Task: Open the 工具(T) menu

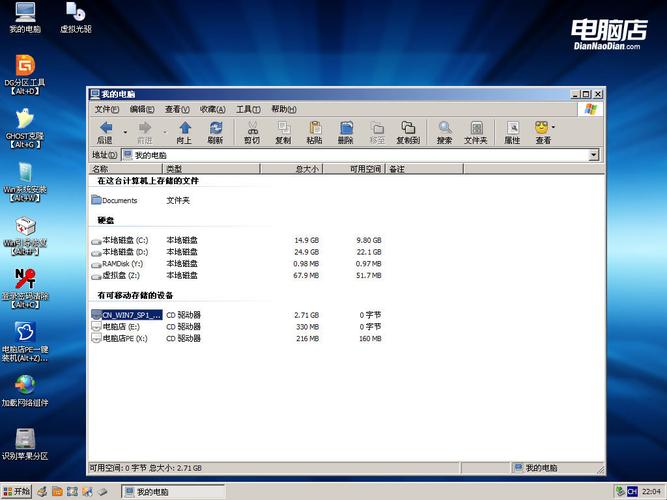Action: tap(248, 109)
